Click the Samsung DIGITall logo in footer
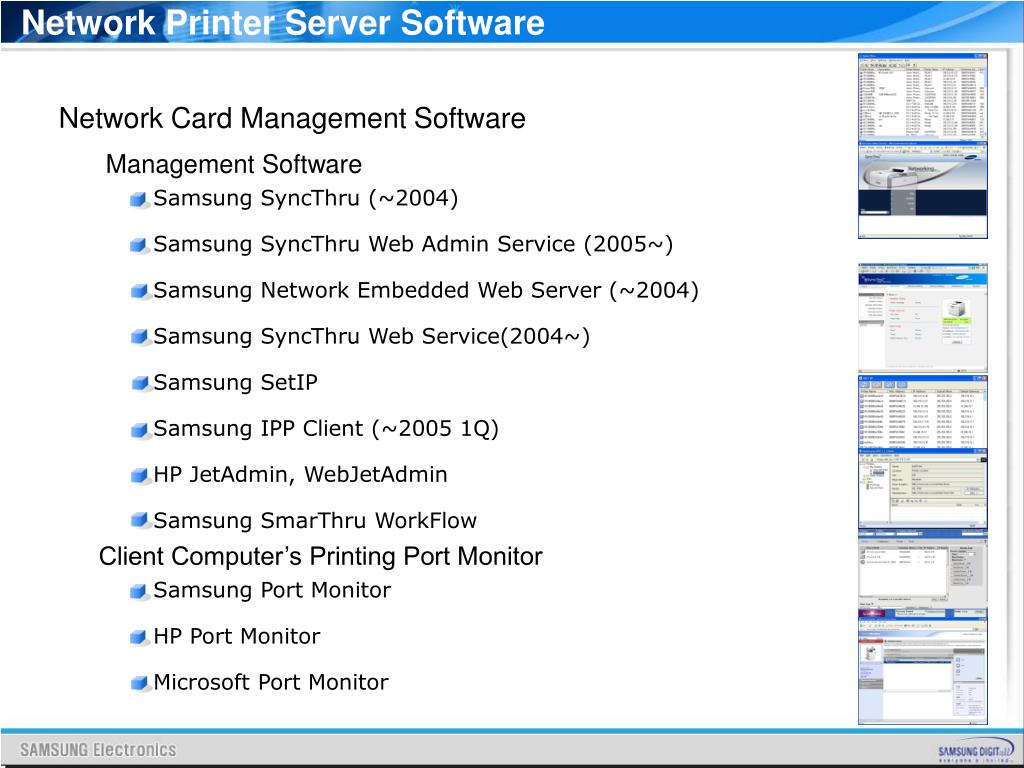The height and width of the screenshot is (768, 1024). [x=976, y=752]
